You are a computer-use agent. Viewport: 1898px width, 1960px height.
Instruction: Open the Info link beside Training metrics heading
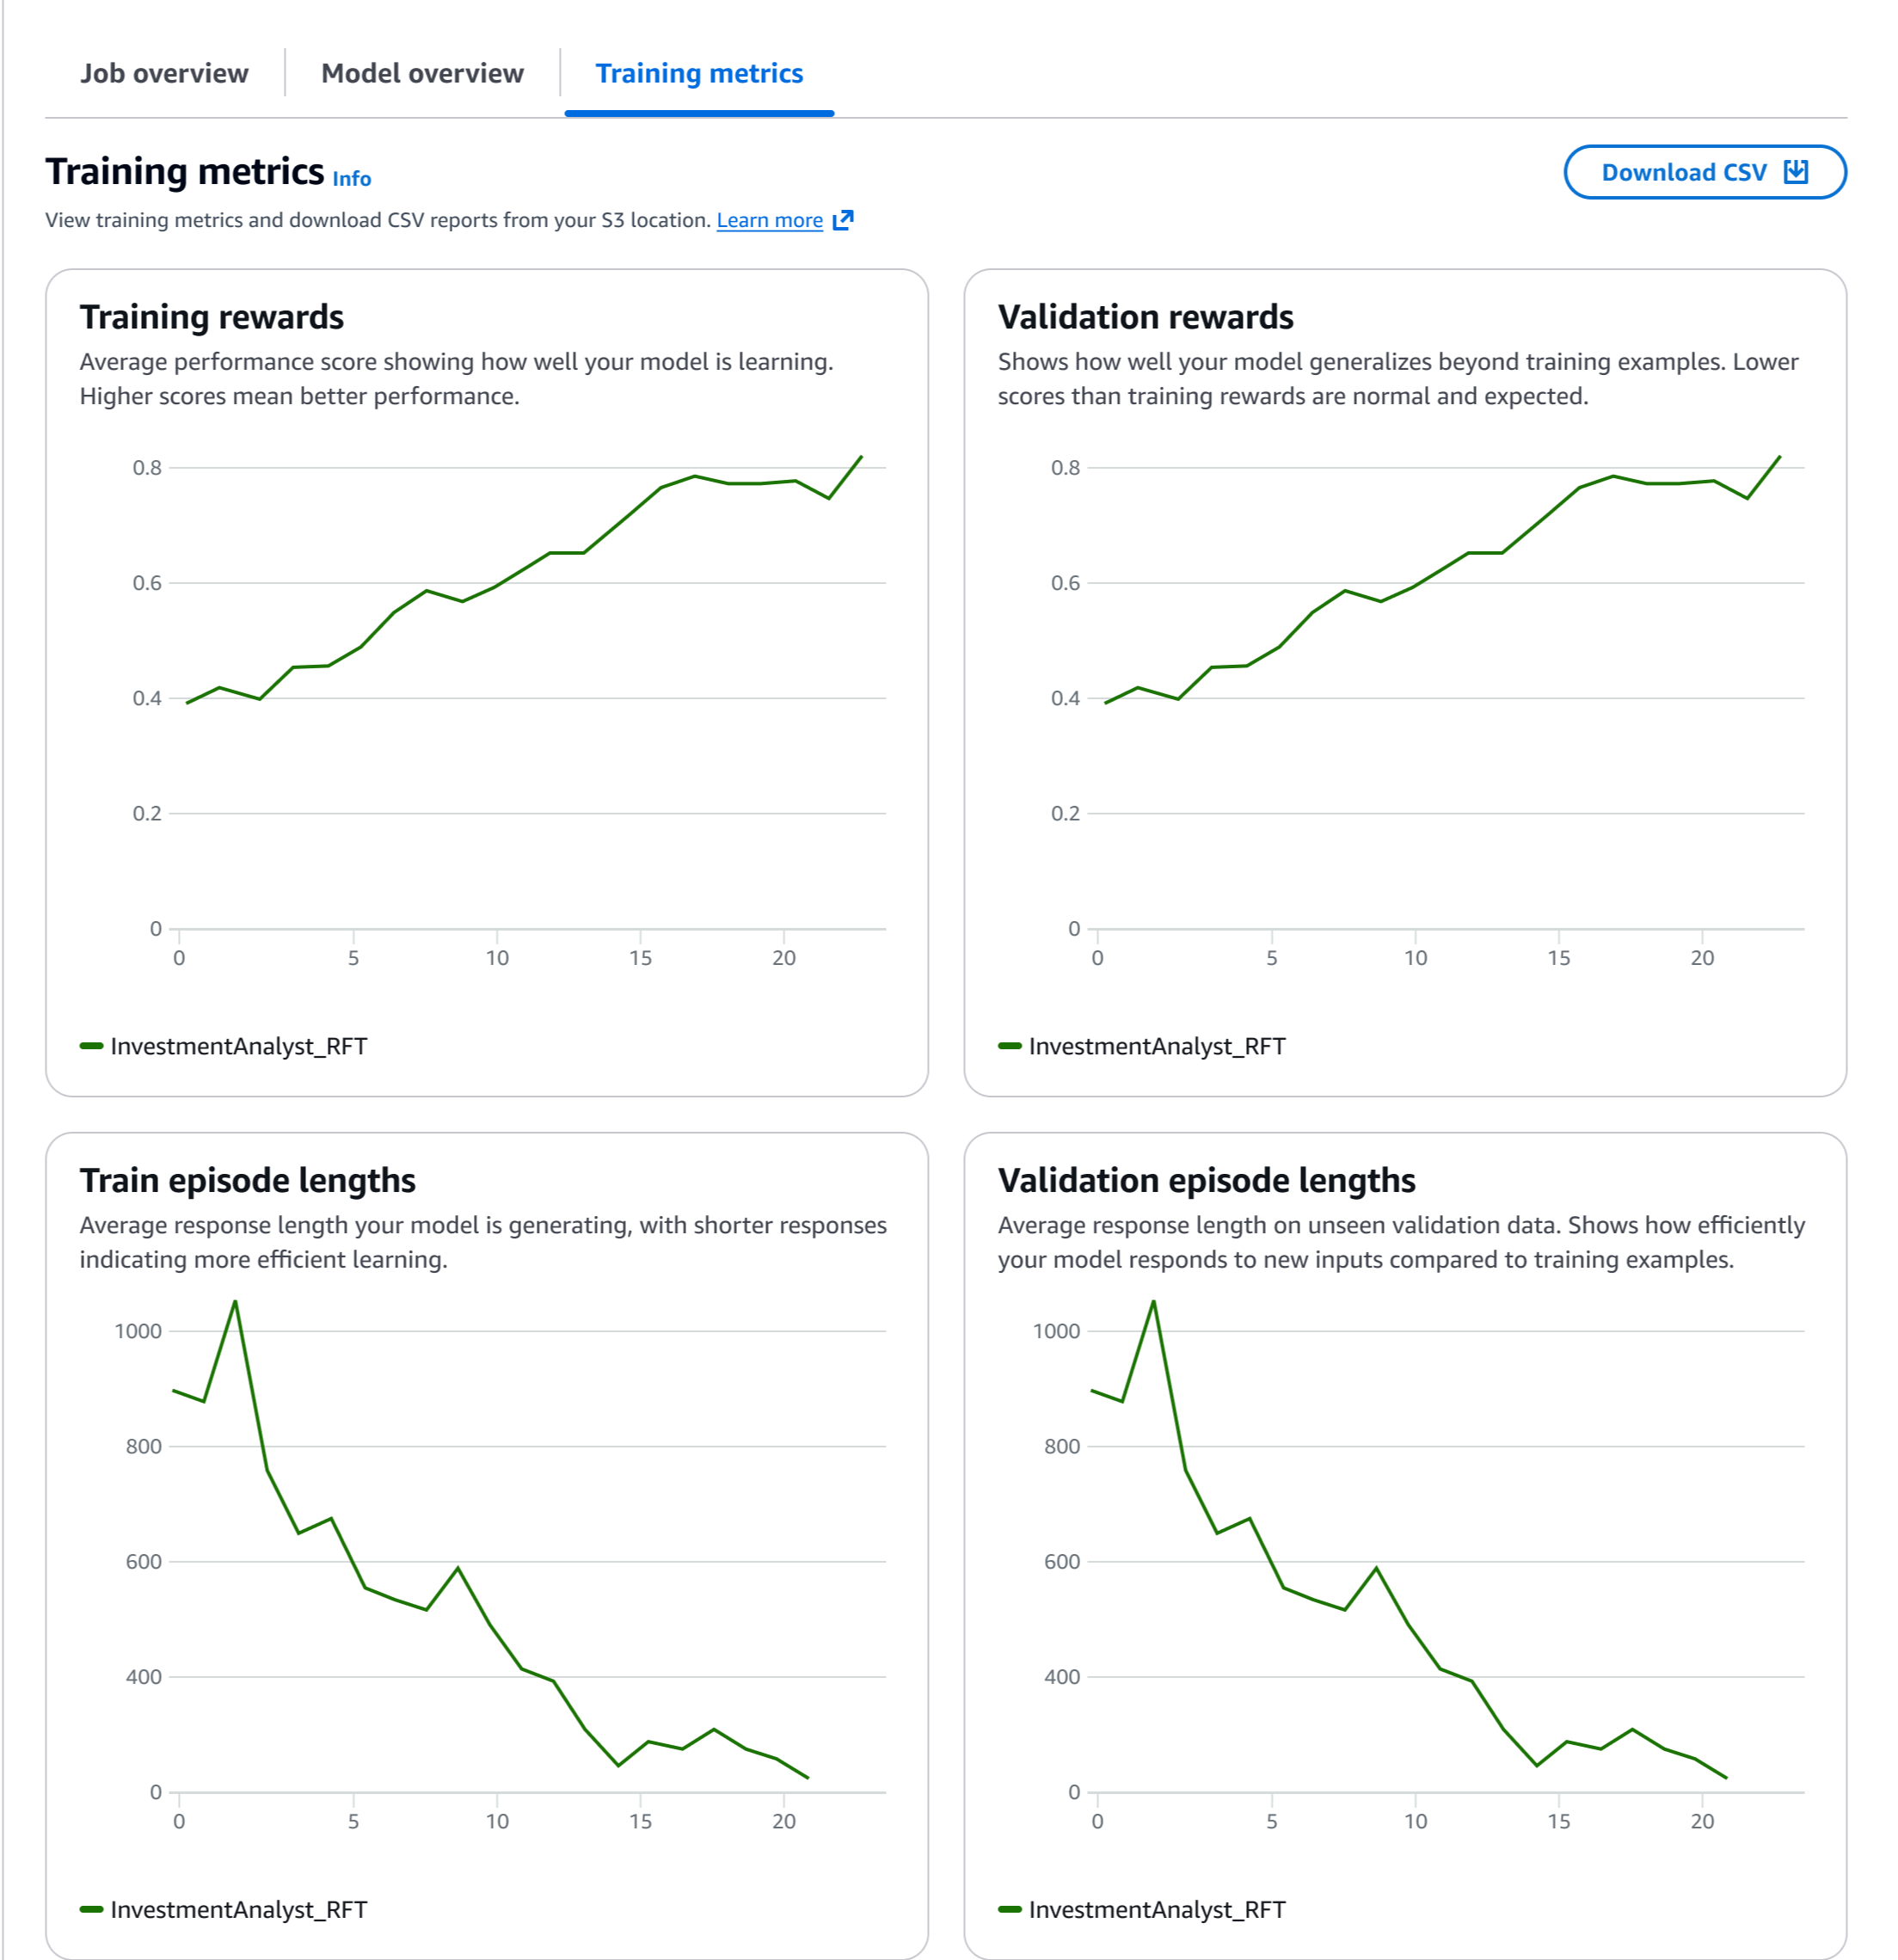click(351, 179)
